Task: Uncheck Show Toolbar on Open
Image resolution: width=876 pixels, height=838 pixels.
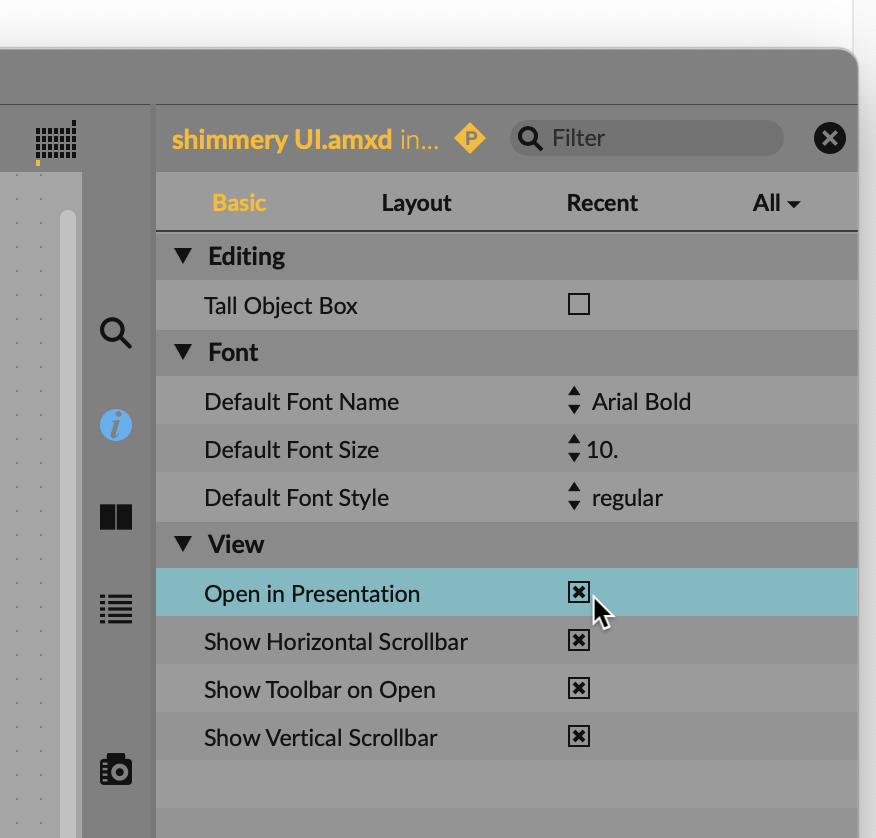Action: point(578,688)
